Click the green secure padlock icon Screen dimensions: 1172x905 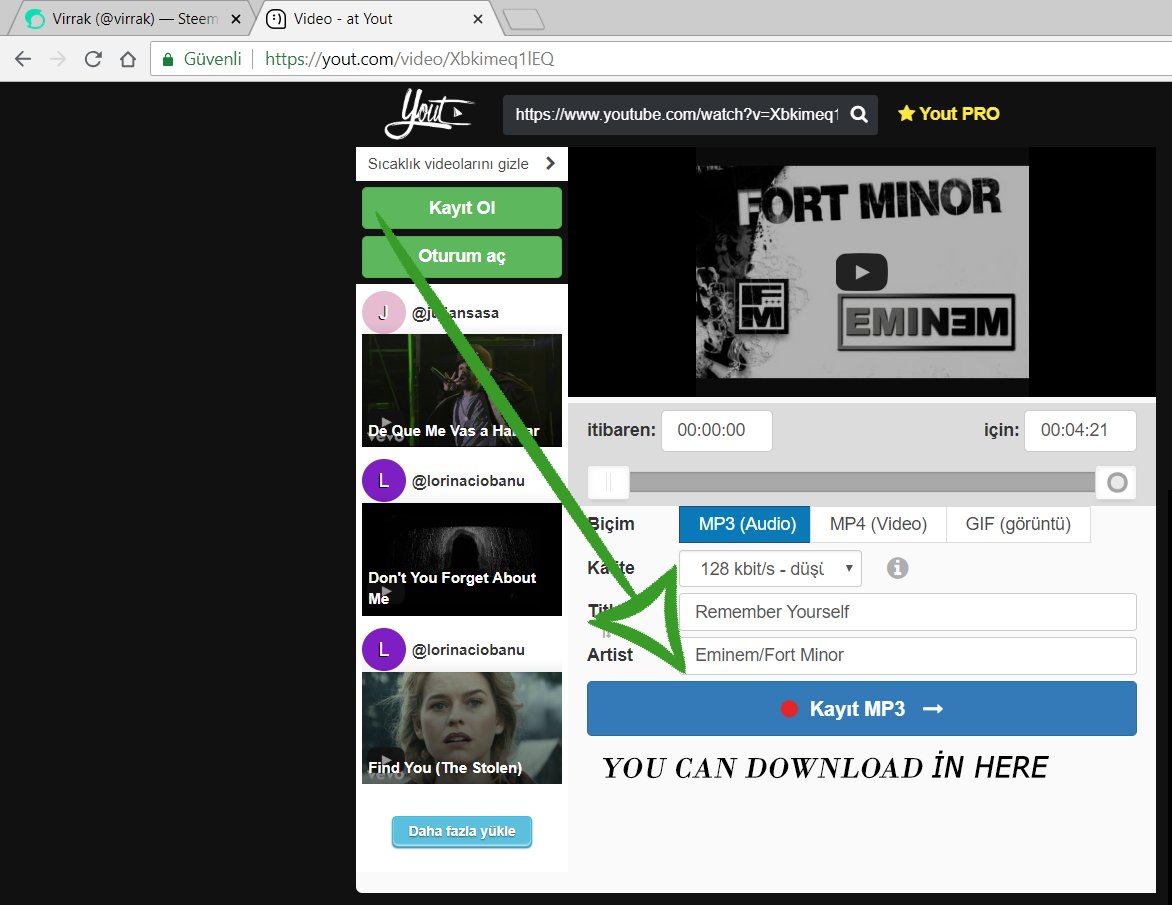point(168,59)
